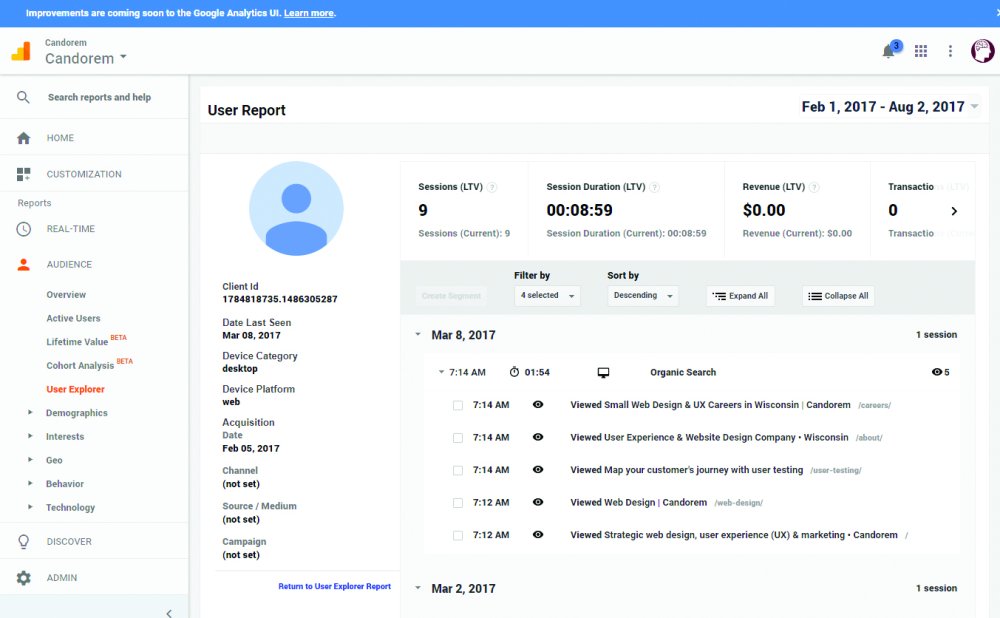Open the Sort by Descending dropdown

point(643,295)
